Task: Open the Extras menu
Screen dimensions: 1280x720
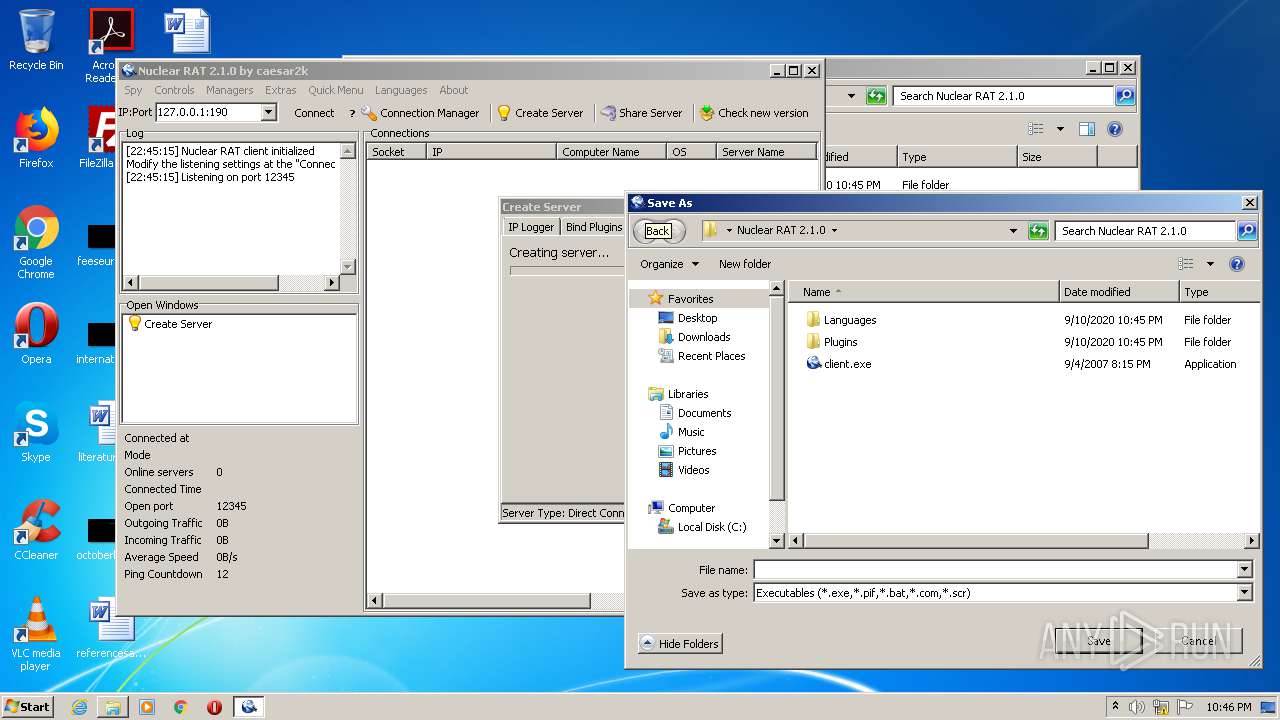Action: coord(280,90)
